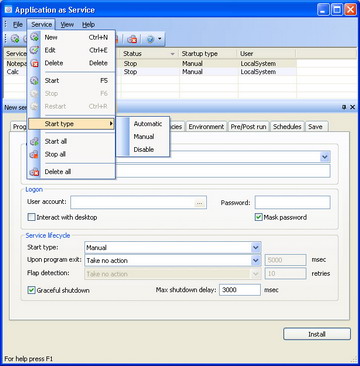The width and height of the screenshot is (360, 366).
Task: Uncheck the Graceful shutdown checkbox
Action: tap(31, 290)
